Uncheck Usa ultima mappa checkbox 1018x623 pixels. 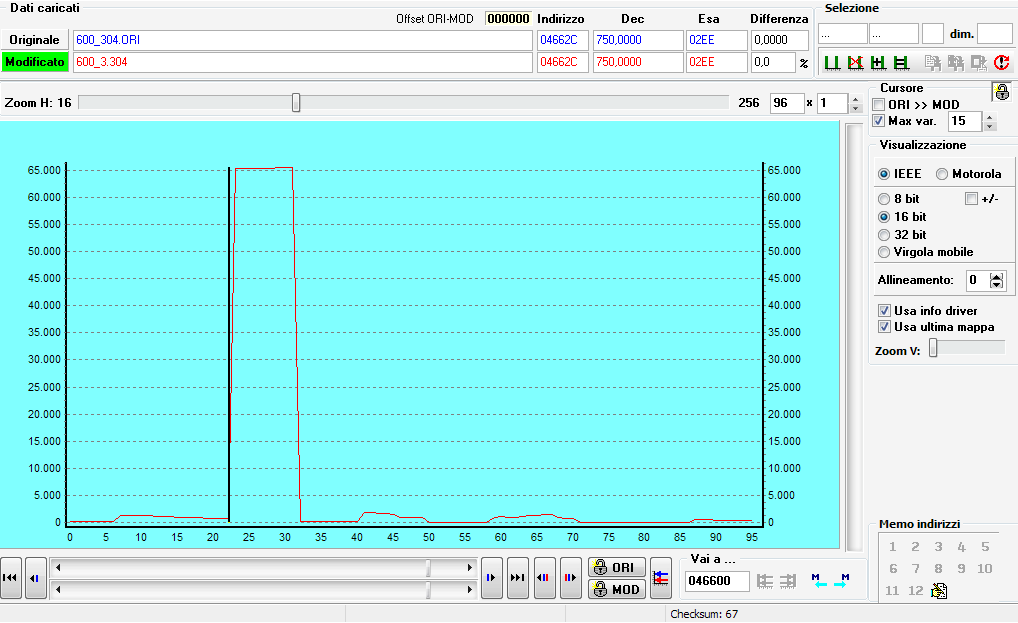[x=884, y=326]
